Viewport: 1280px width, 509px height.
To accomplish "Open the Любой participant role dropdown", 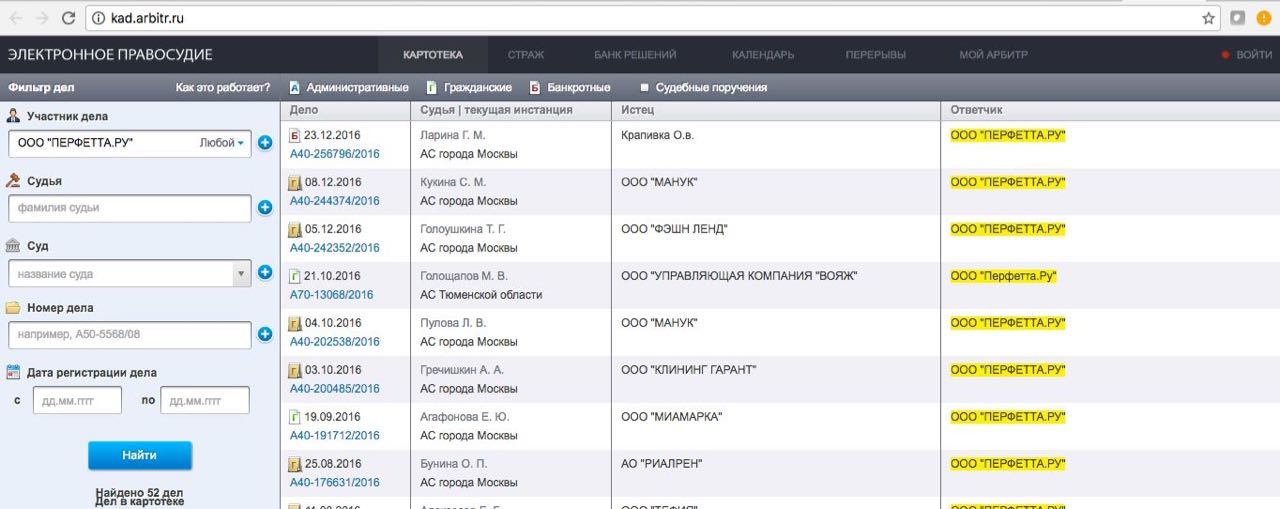I will pyautogui.click(x=222, y=143).
